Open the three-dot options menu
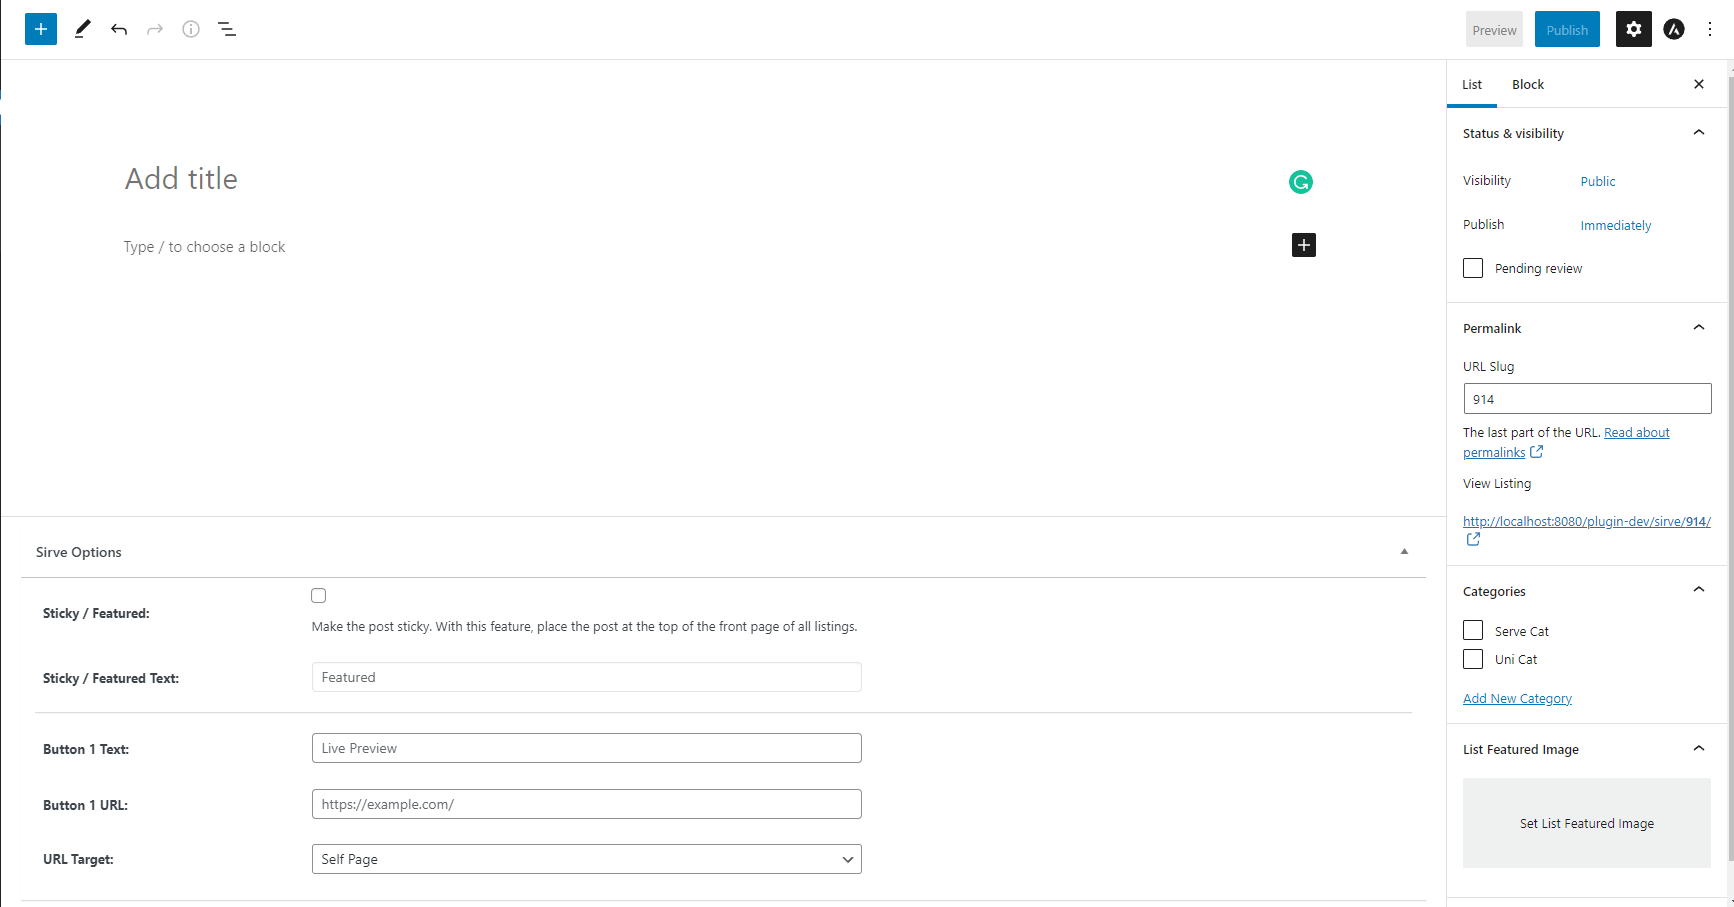The image size is (1734, 907). pos(1710,29)
